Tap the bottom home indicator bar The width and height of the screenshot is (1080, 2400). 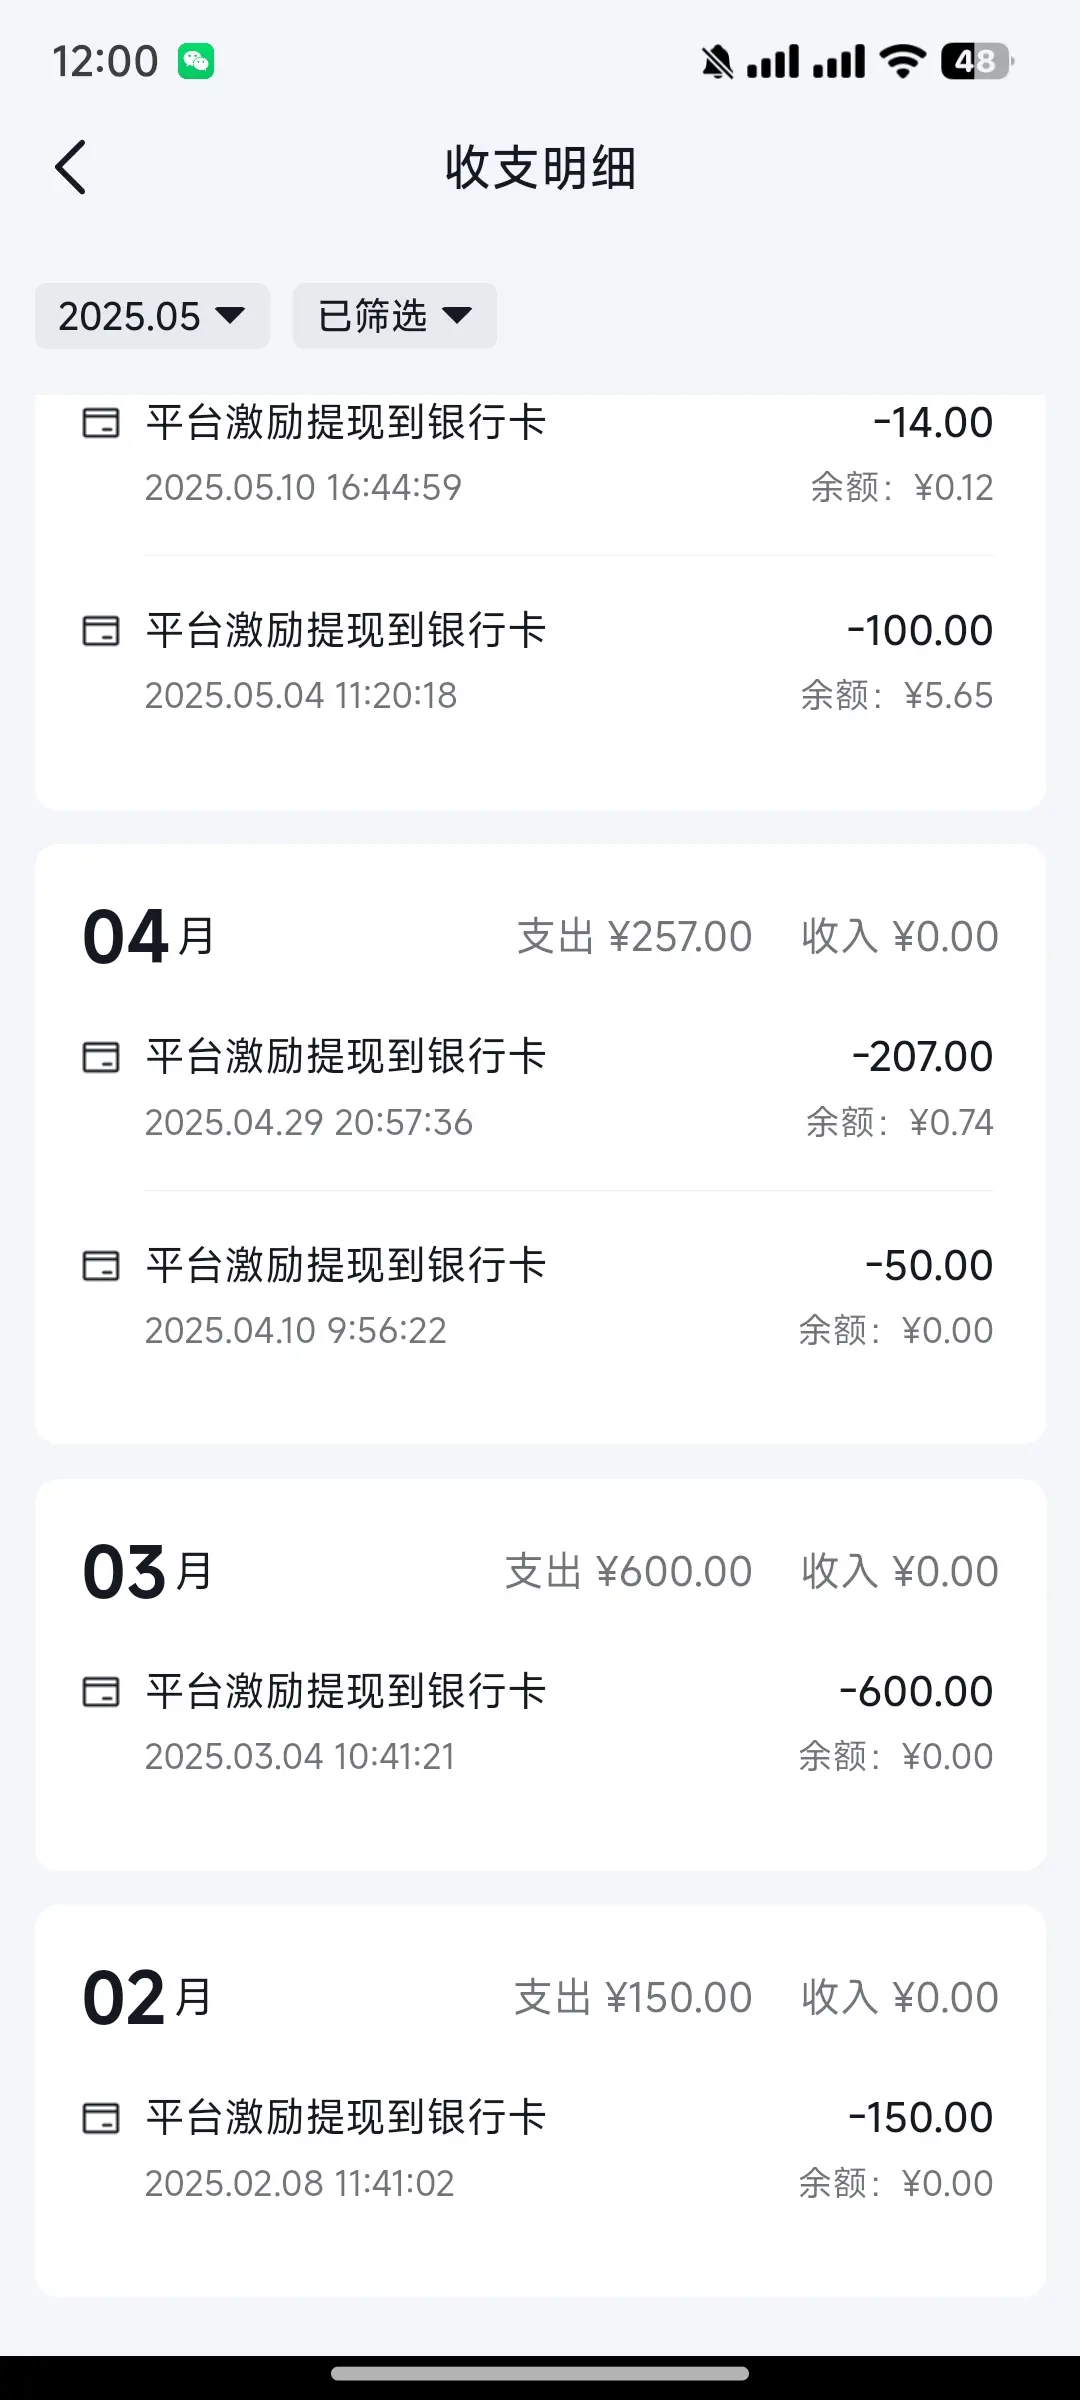540,2374
